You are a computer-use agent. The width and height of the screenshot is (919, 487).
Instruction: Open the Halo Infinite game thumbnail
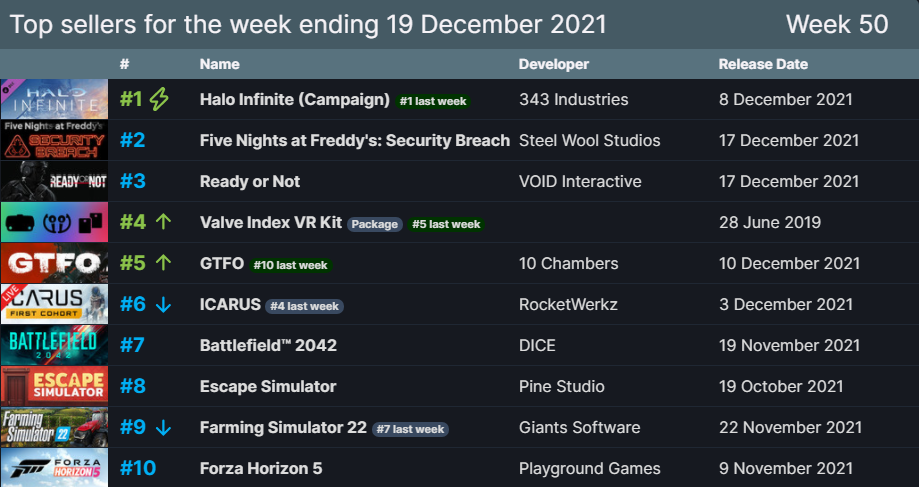pyautogui.click(x=55, y=99)
